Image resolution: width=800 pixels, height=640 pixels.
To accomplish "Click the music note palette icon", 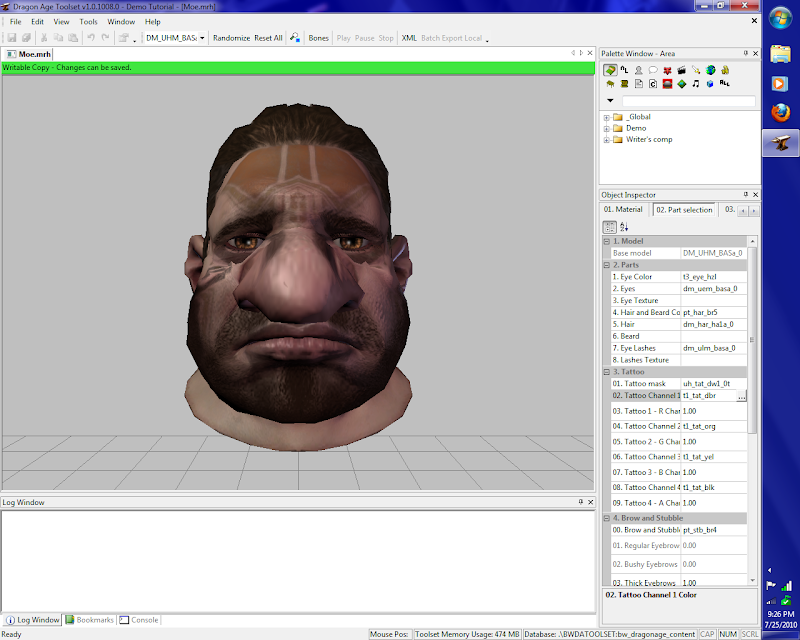I will [x=696, y=84].
